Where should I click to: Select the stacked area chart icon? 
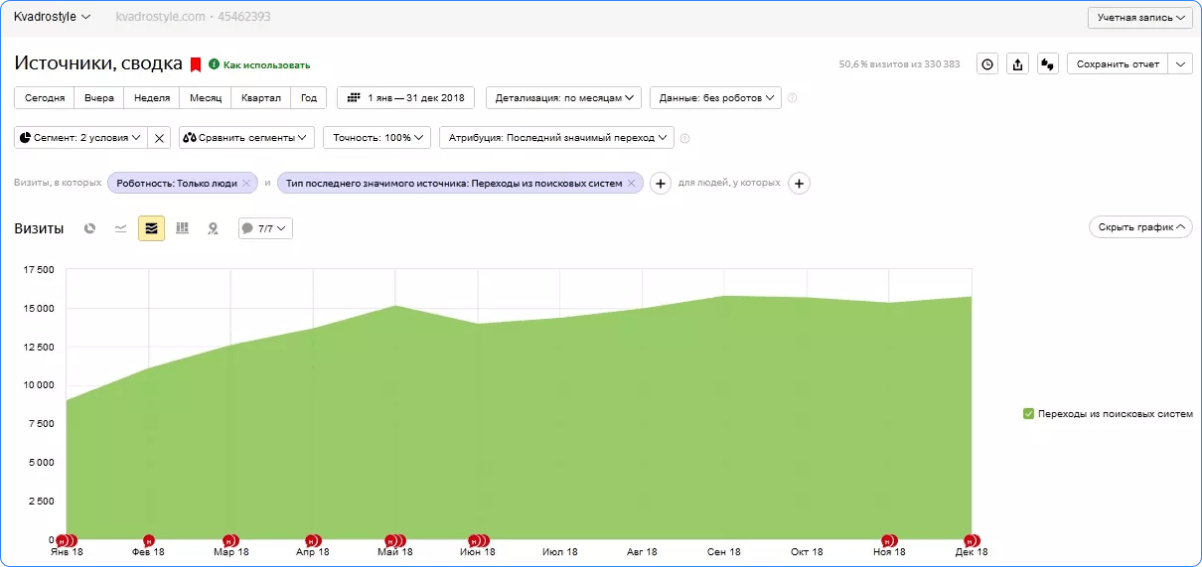click(x=151, y=229)
